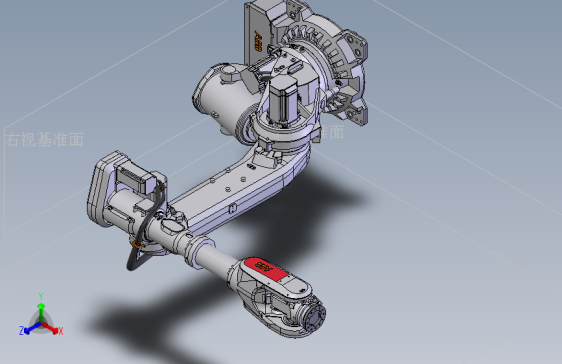Select the 右视基准面 plane label

tap(45, 139)
